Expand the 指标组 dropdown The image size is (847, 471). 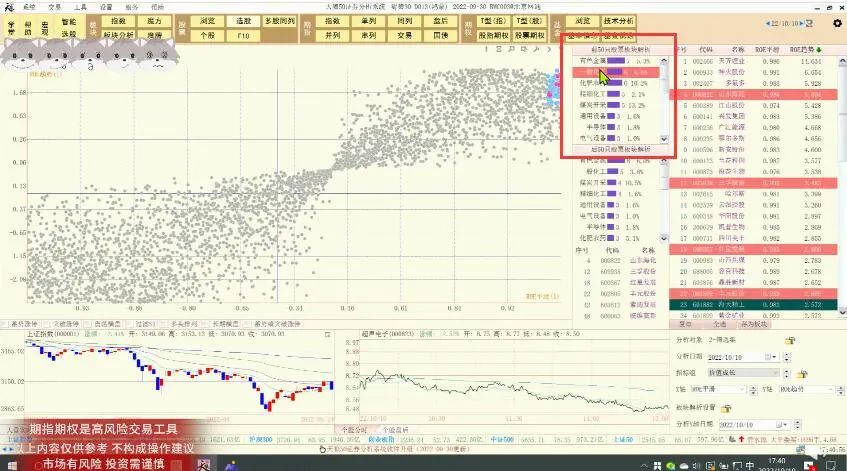click(x=776, y=373)
